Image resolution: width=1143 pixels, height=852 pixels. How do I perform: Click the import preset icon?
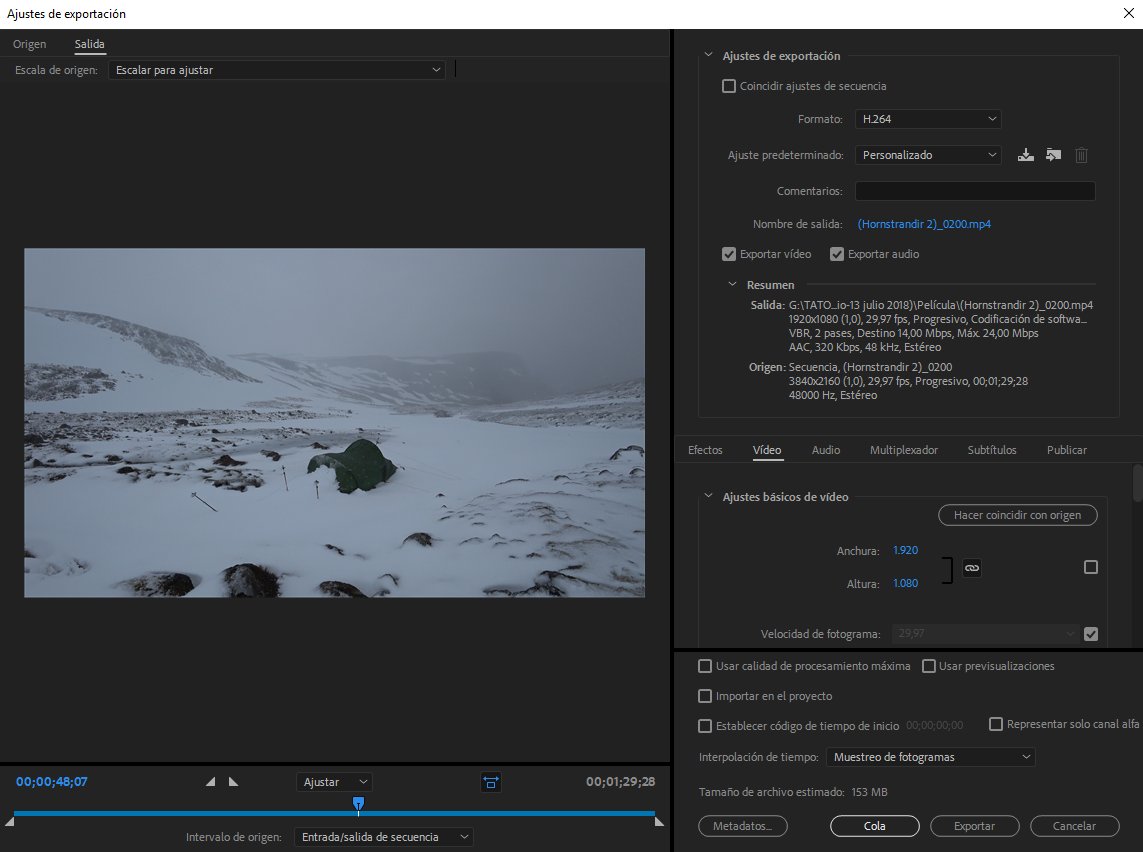point(1053,155)
